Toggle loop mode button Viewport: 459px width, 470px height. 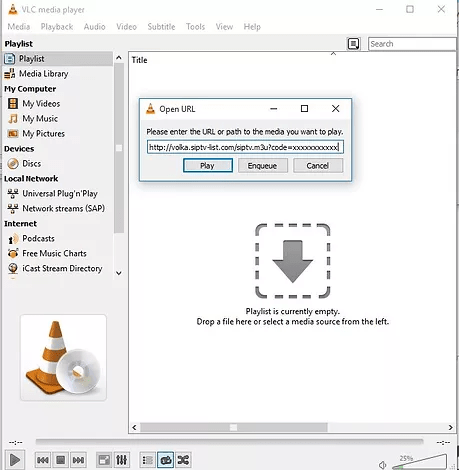[166, 460]
